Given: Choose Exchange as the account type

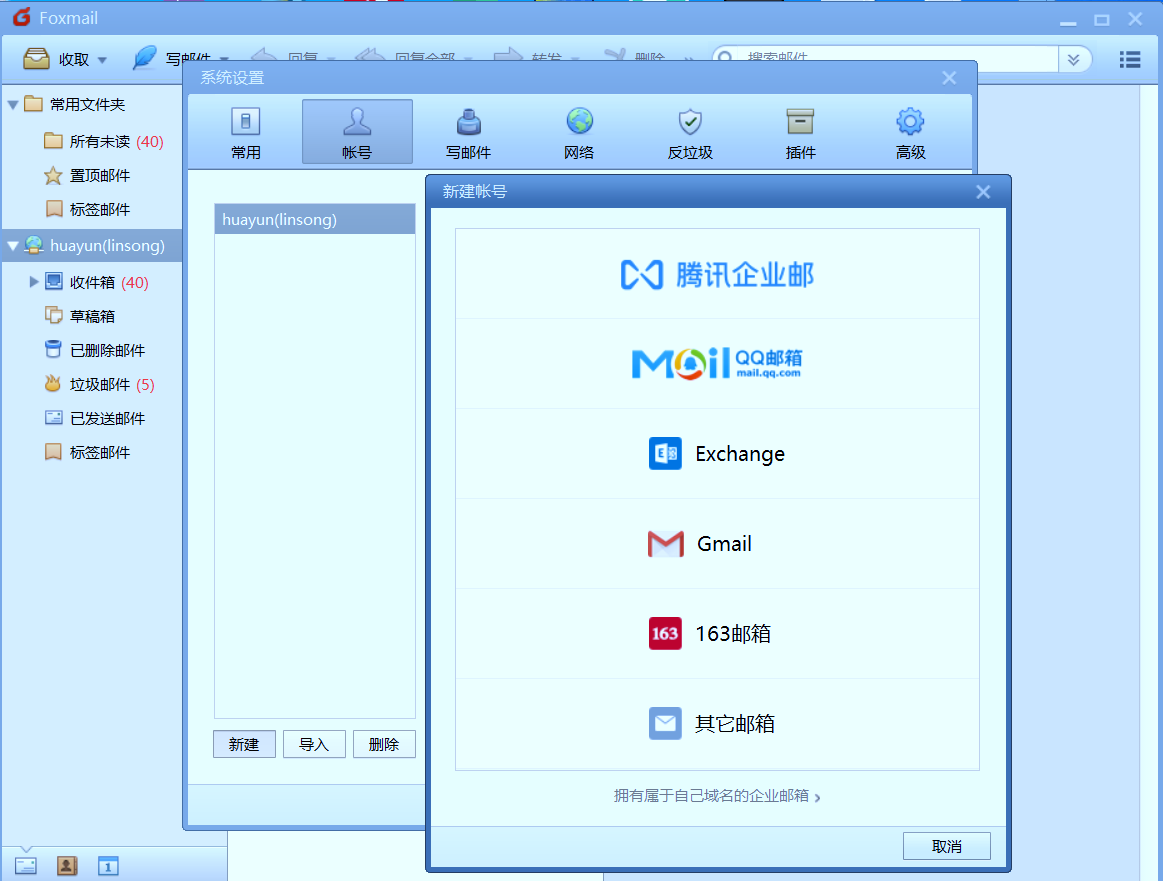Looking at the screenshot, I should 716,453.
